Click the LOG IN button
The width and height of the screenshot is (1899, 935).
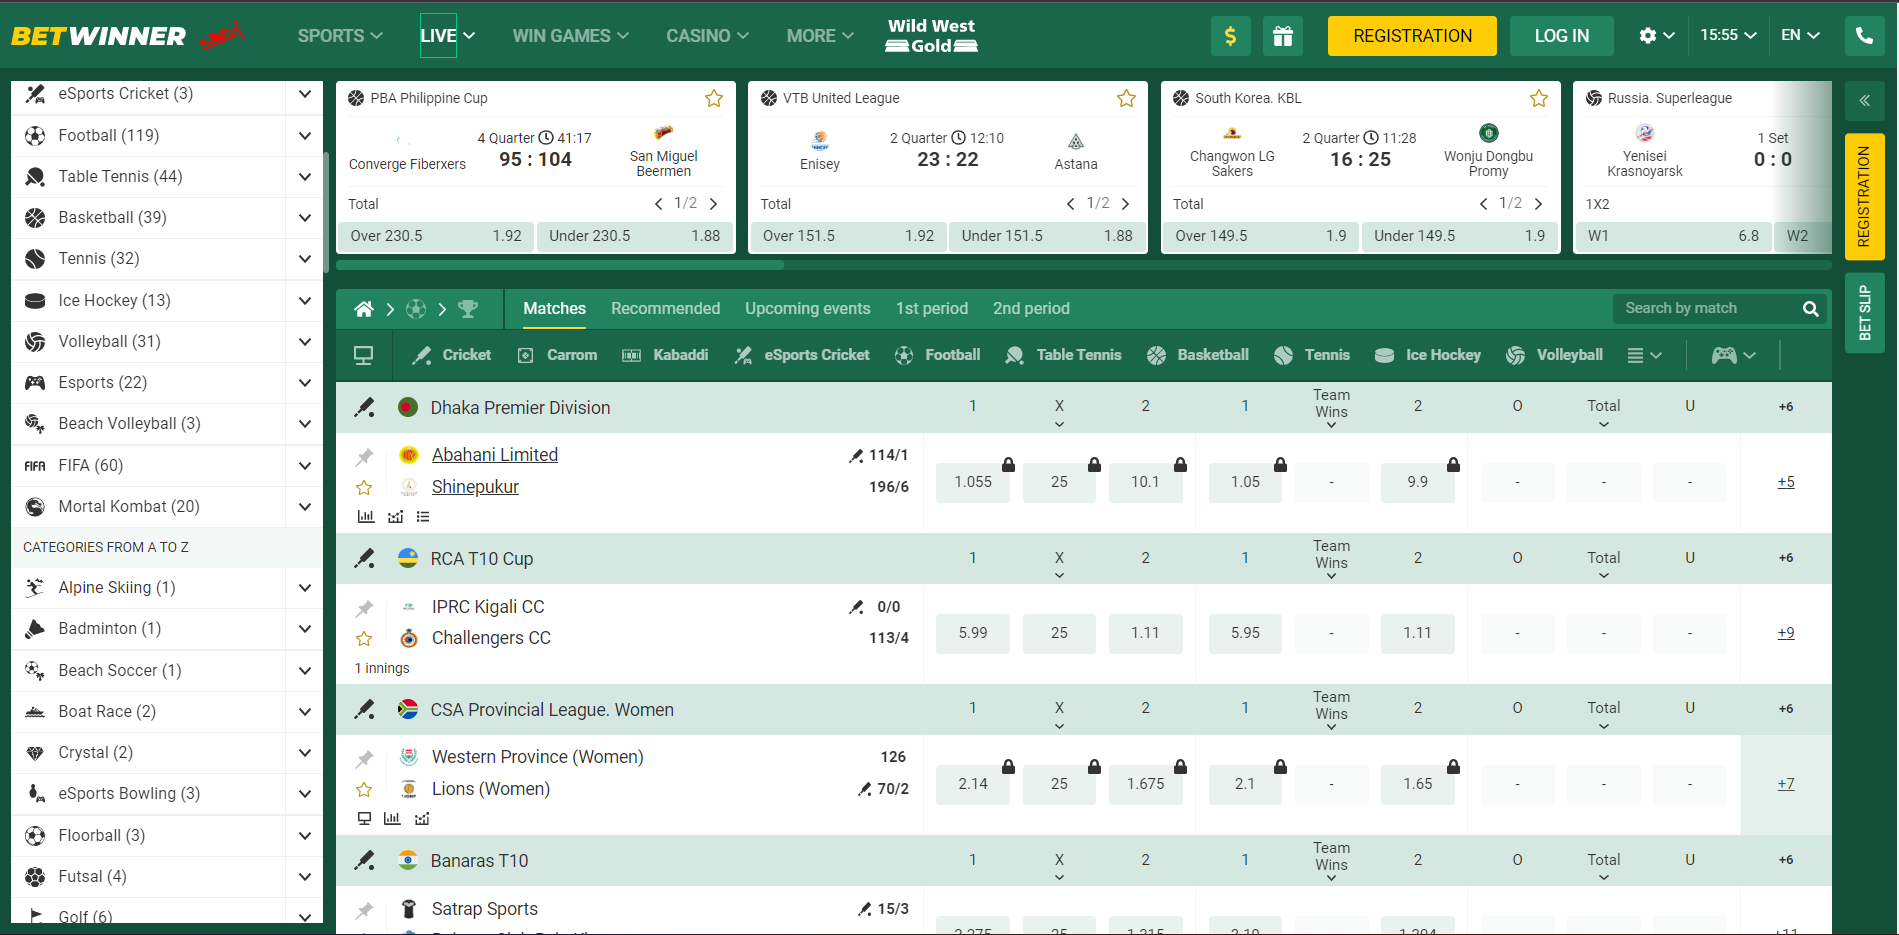tap(1561, 36)
